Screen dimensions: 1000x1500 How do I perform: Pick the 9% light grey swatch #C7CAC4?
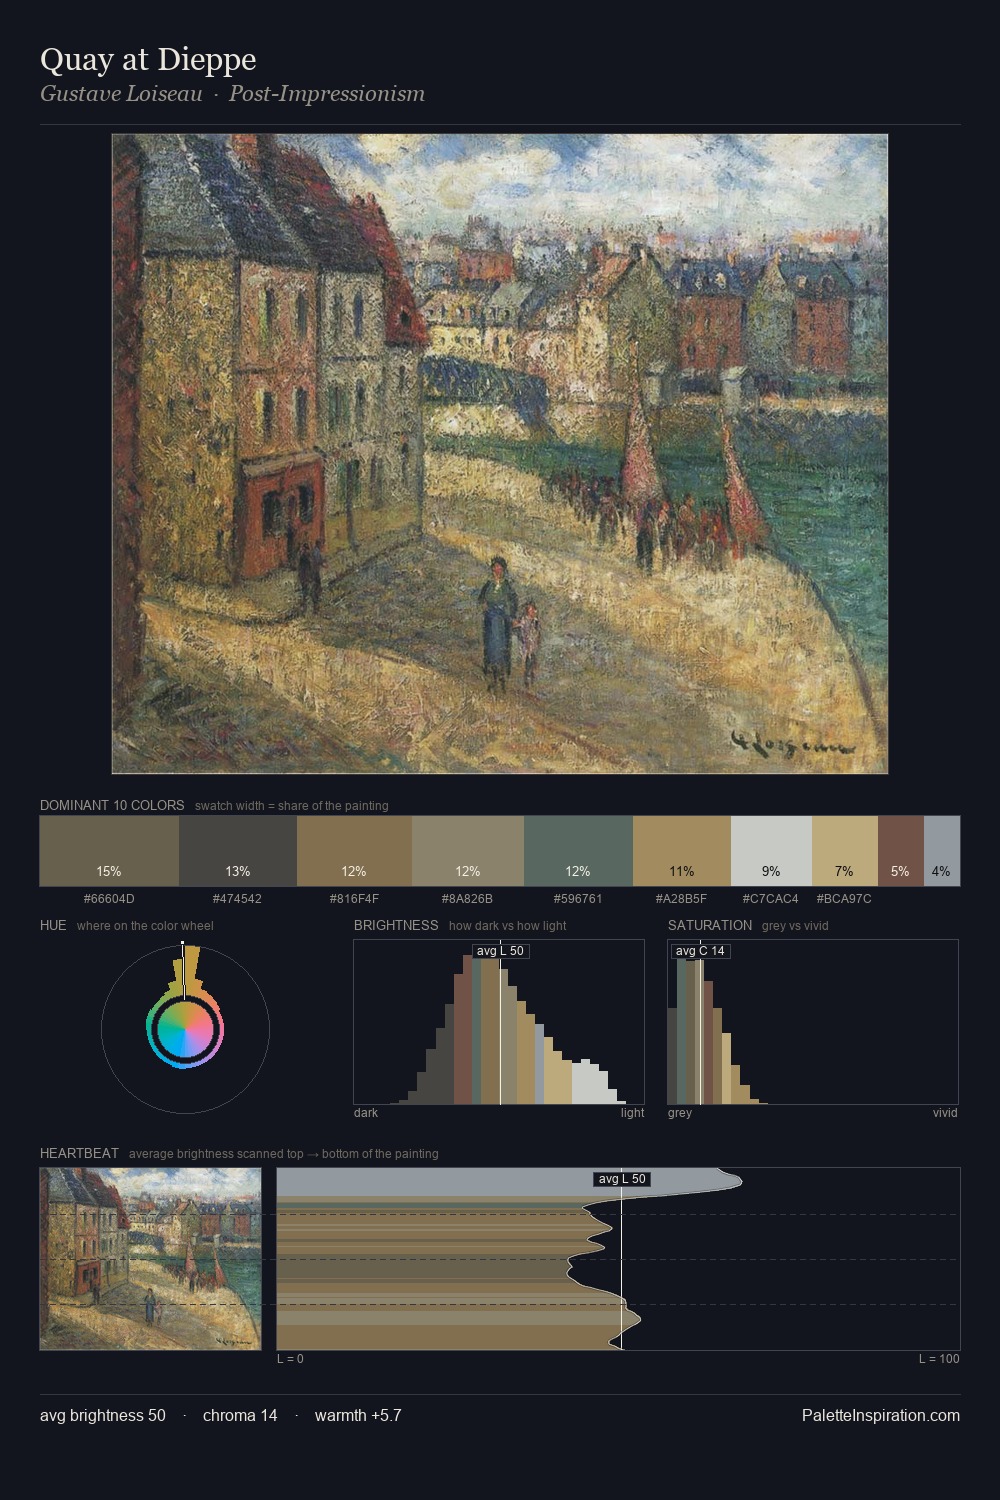(771, 851)
